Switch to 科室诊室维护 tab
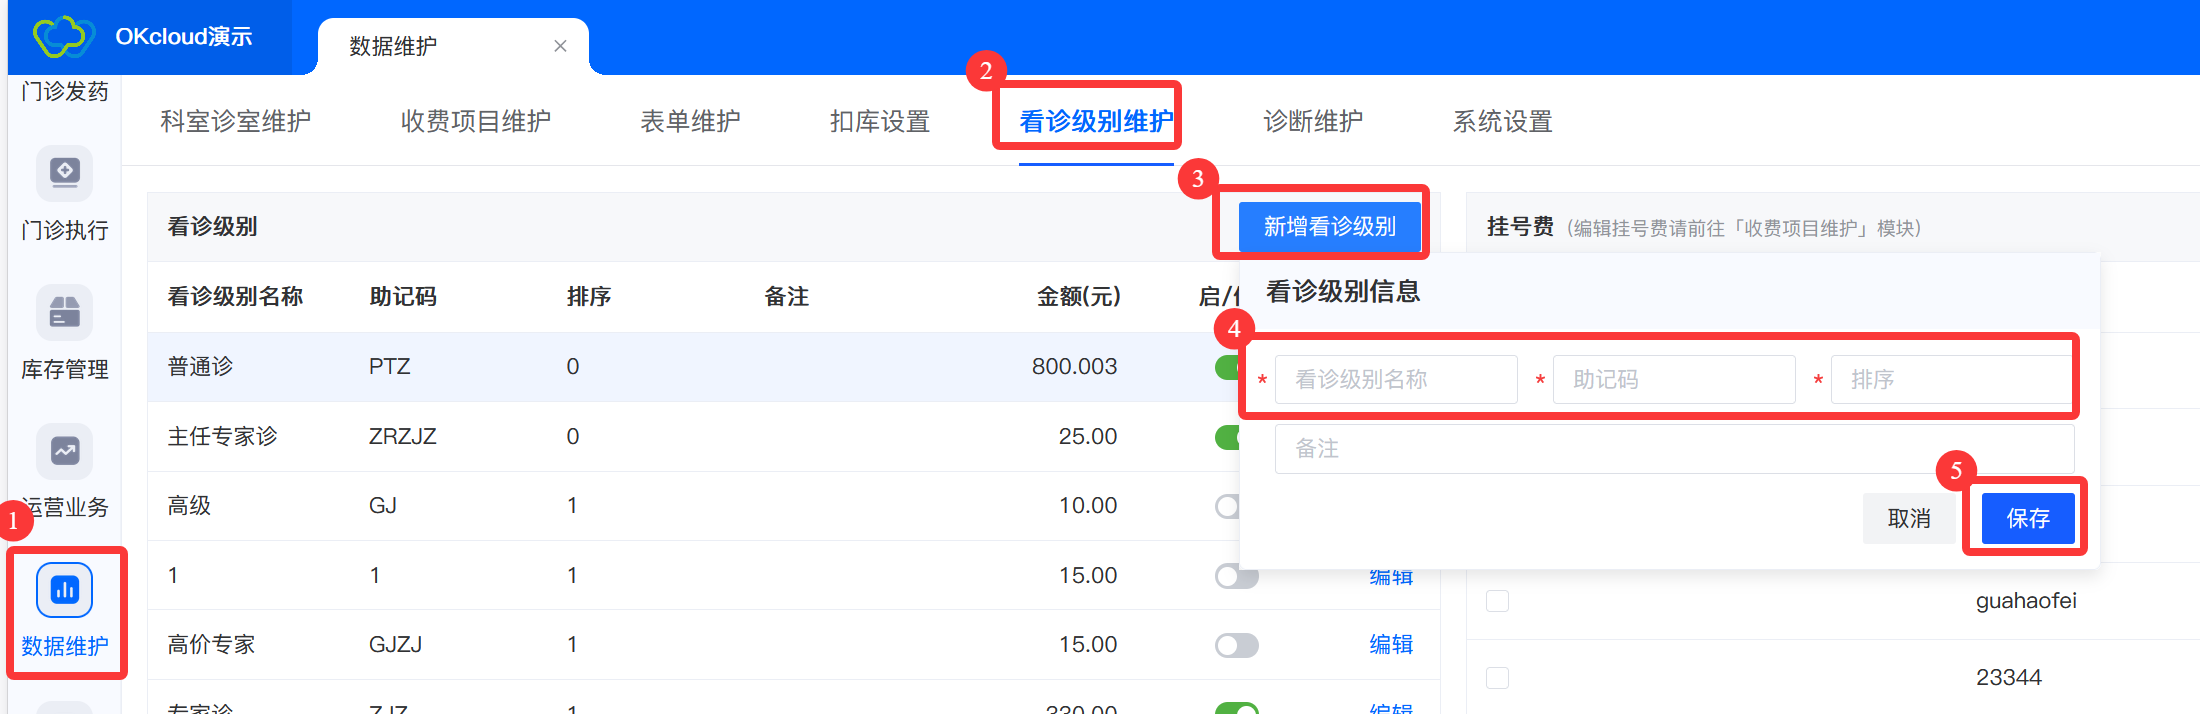 [x=235, y=122]
